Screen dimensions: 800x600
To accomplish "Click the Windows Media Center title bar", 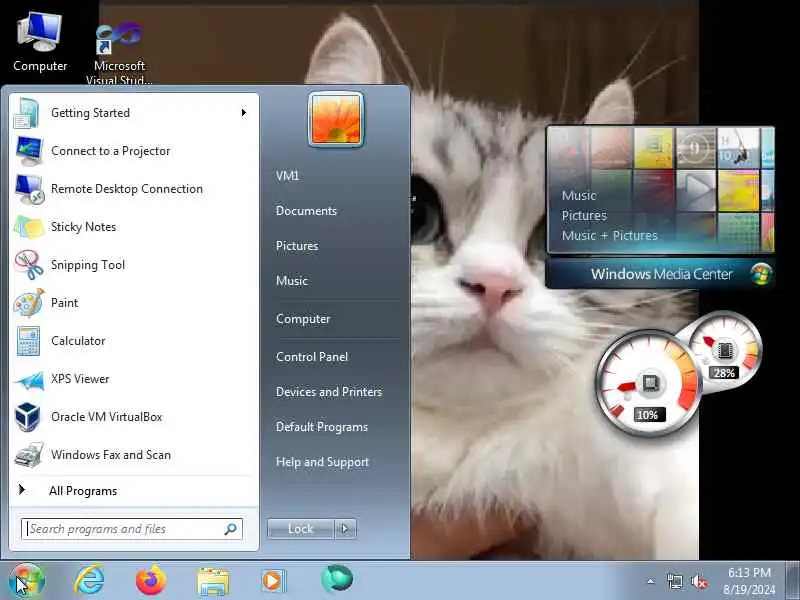I will point(661,274).
